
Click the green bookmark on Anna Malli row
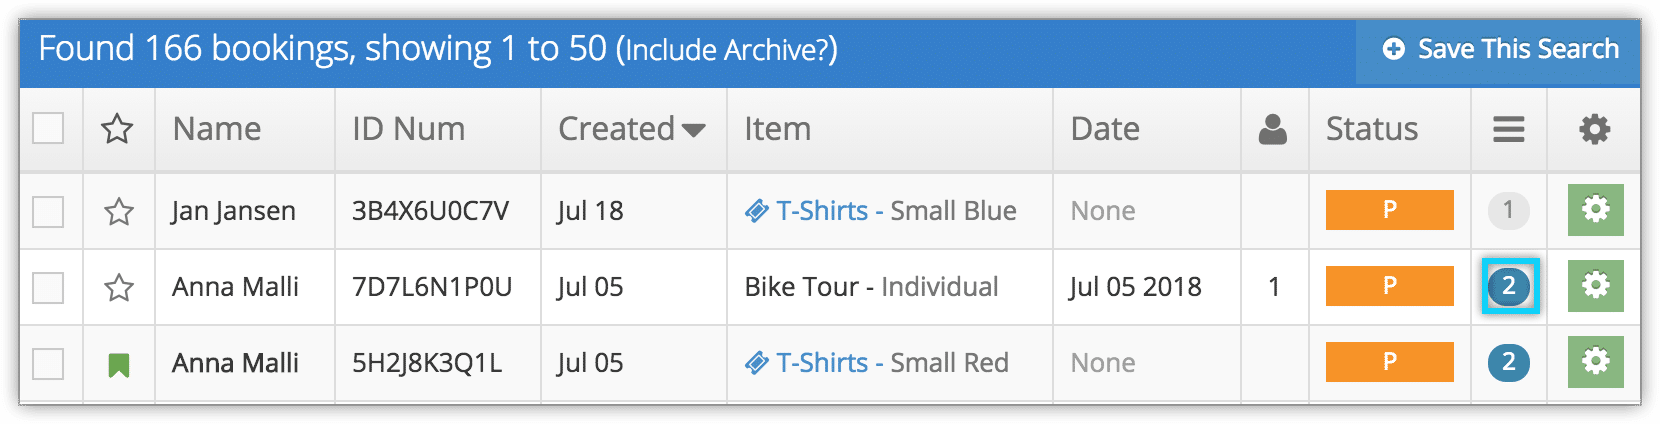[x=119, y=365]
